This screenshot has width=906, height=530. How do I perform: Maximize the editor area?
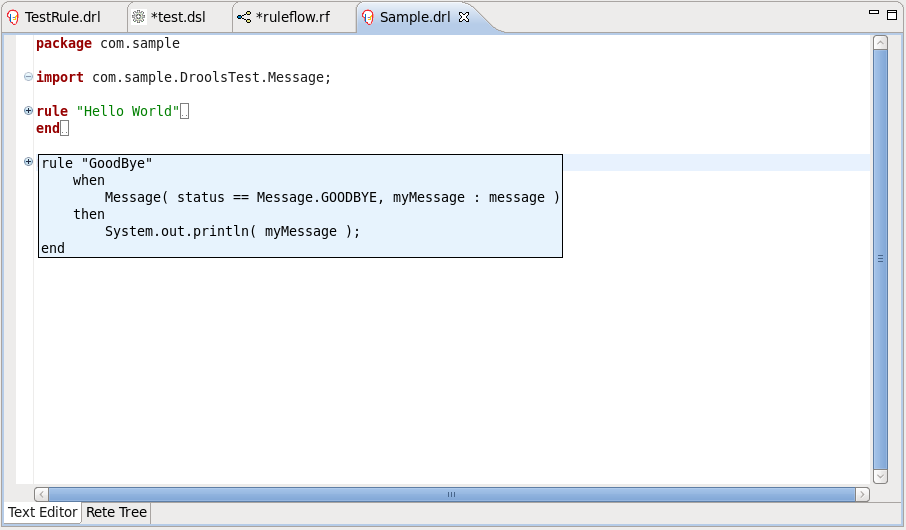tap(892, 14)
